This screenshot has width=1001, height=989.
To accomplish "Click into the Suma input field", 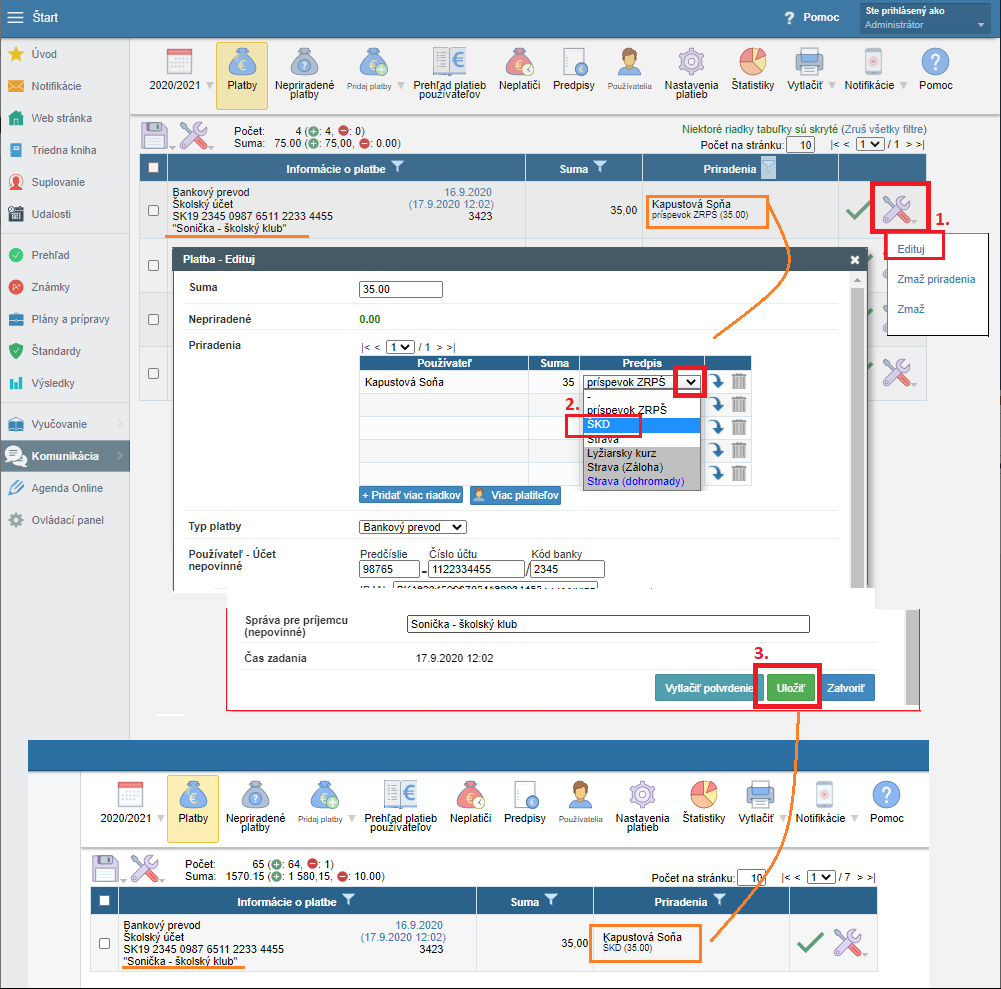I will (400, 290).
